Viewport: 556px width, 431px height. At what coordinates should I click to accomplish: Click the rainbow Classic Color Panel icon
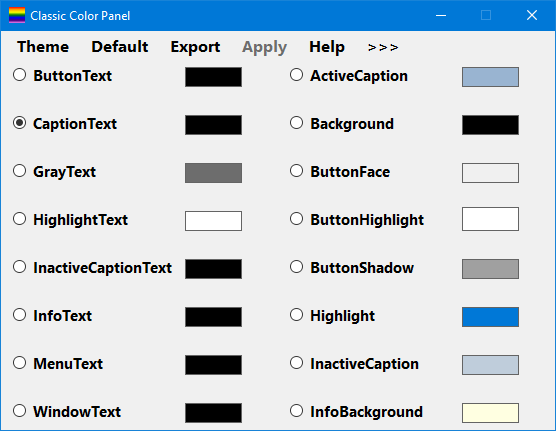pyautogui.click(x=17, y=15)
